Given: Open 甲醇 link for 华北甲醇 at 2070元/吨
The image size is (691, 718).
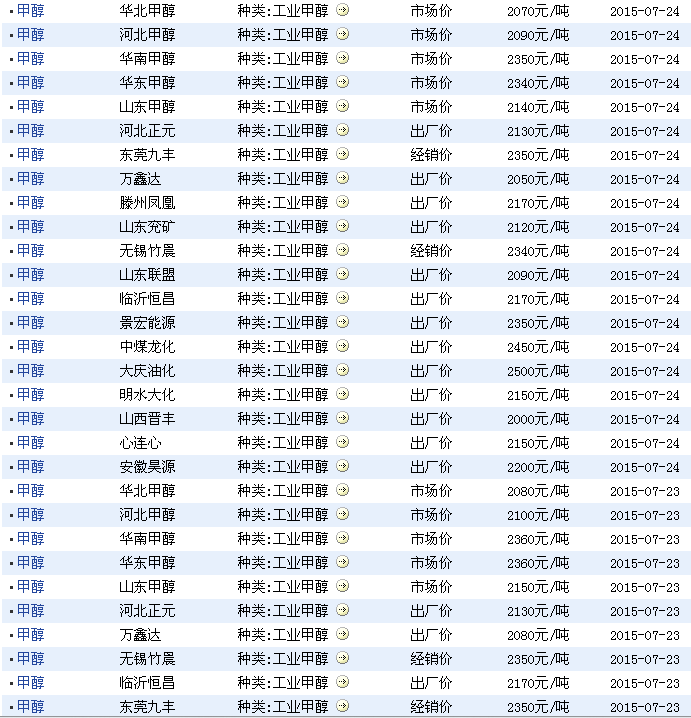Looking at the screenshot, I should pyautogui.click(x=31, y=11).
